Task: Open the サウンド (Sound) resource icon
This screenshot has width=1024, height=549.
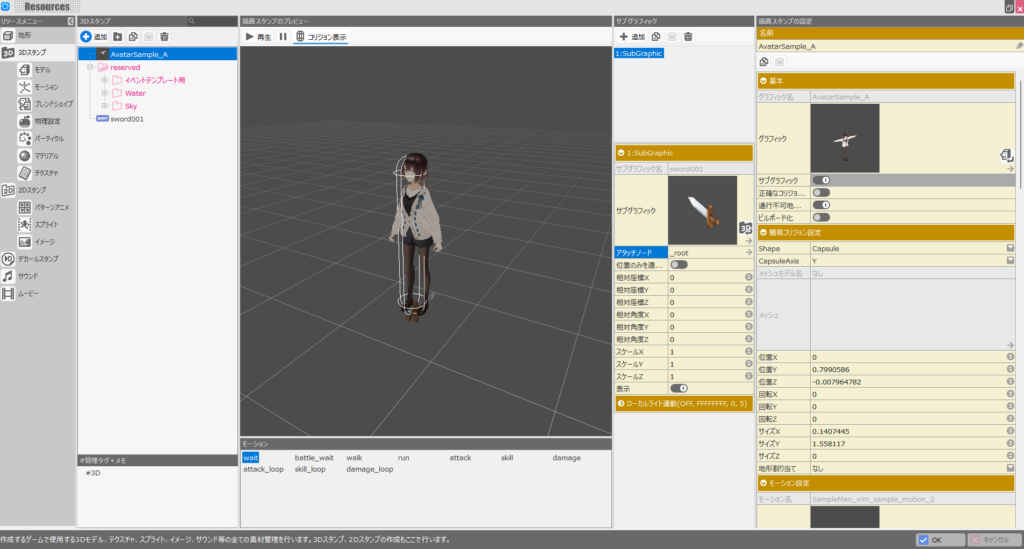Action: coord(8,276)
